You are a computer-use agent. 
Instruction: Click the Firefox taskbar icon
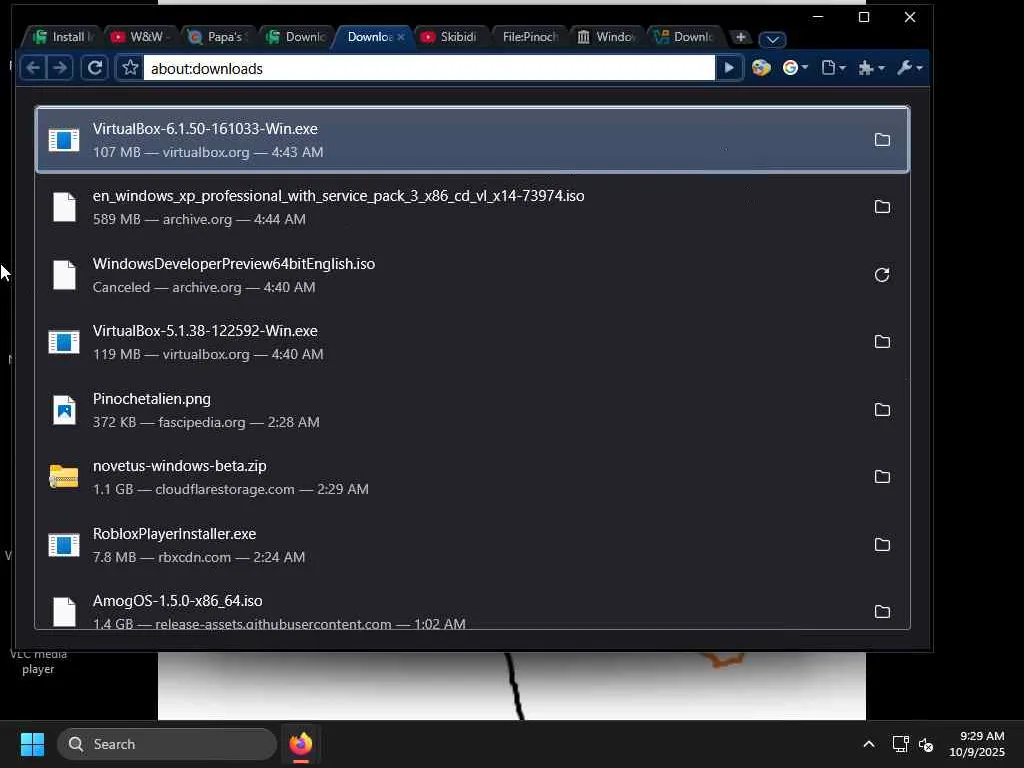coord(300,744)
